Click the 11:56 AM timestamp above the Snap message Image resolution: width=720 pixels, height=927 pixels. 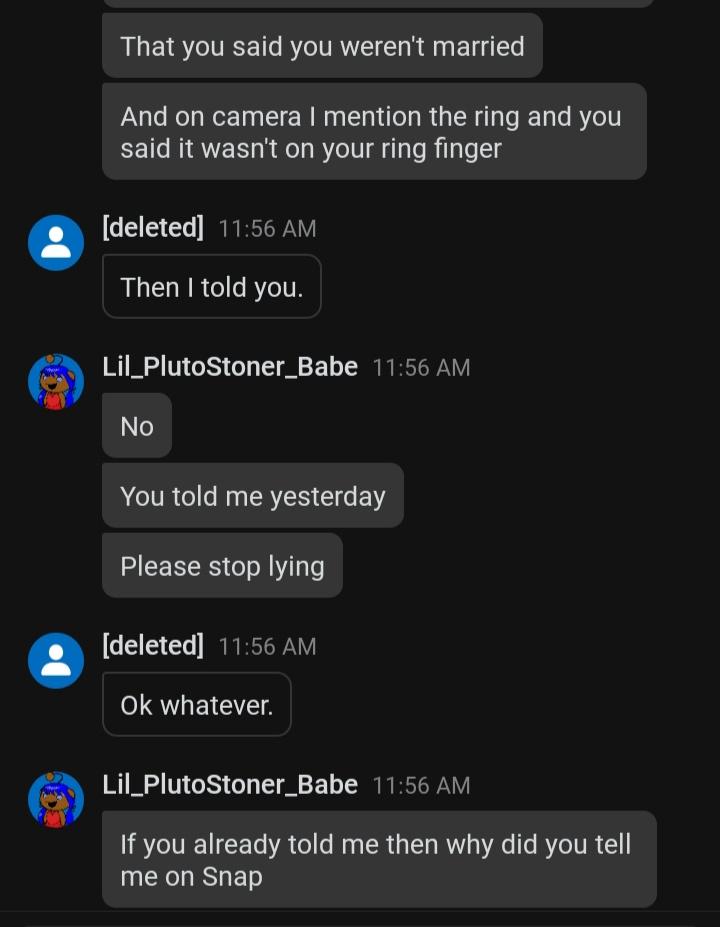(x=421, y=786)
